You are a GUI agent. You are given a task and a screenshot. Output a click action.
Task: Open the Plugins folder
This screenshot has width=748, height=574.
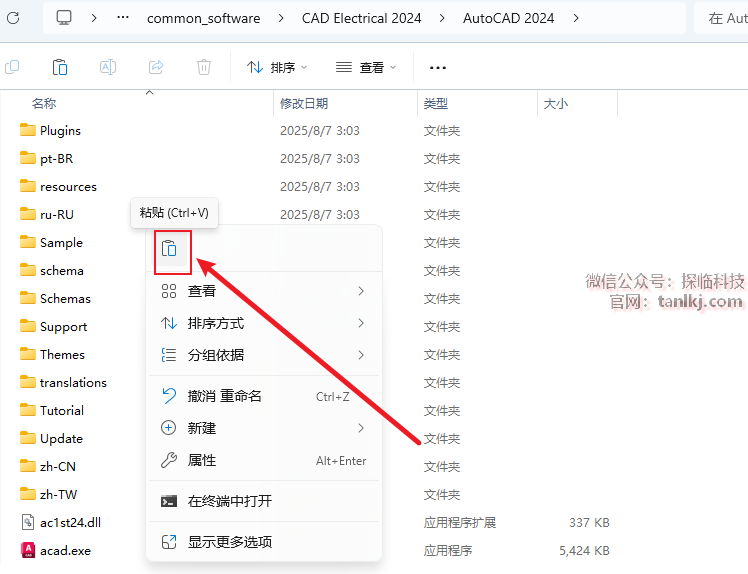pyautogui.click(x=60, y=131)
